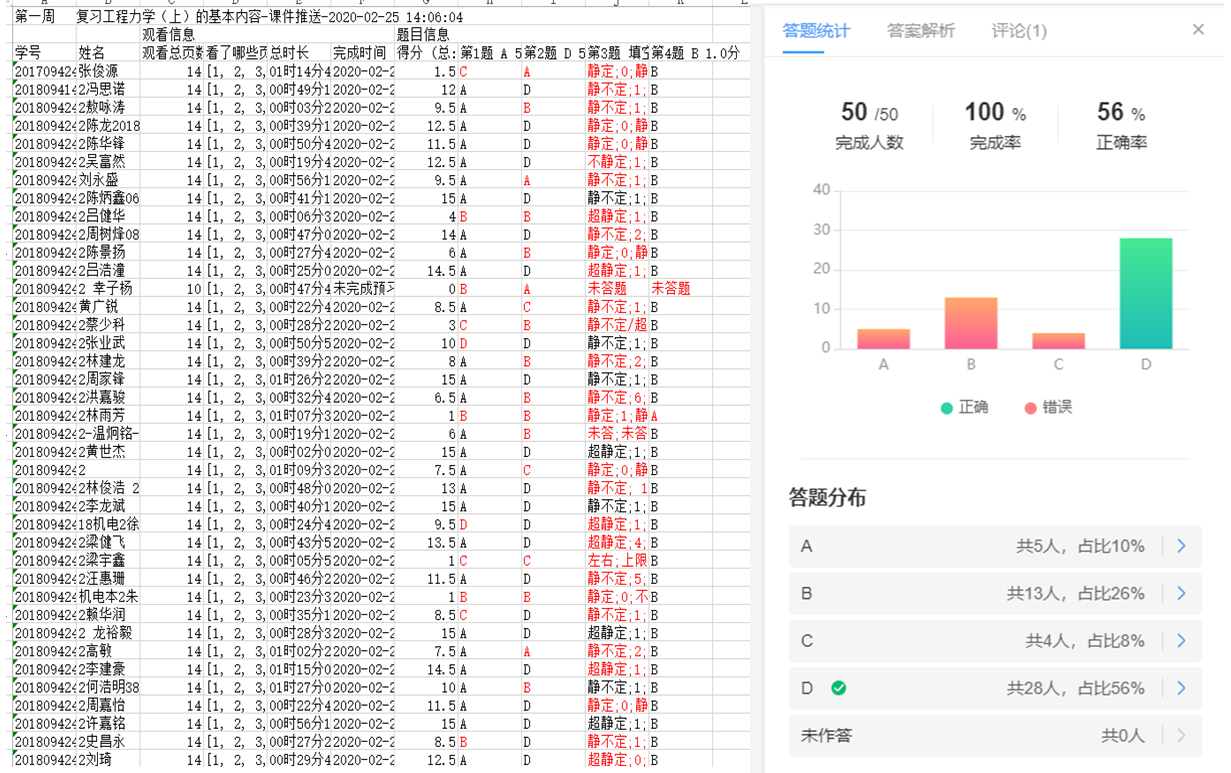The image size is (1231, 773).
Task: Open the 评论(1) tab
Action: pyautogui.click(x=1019, y=31)
